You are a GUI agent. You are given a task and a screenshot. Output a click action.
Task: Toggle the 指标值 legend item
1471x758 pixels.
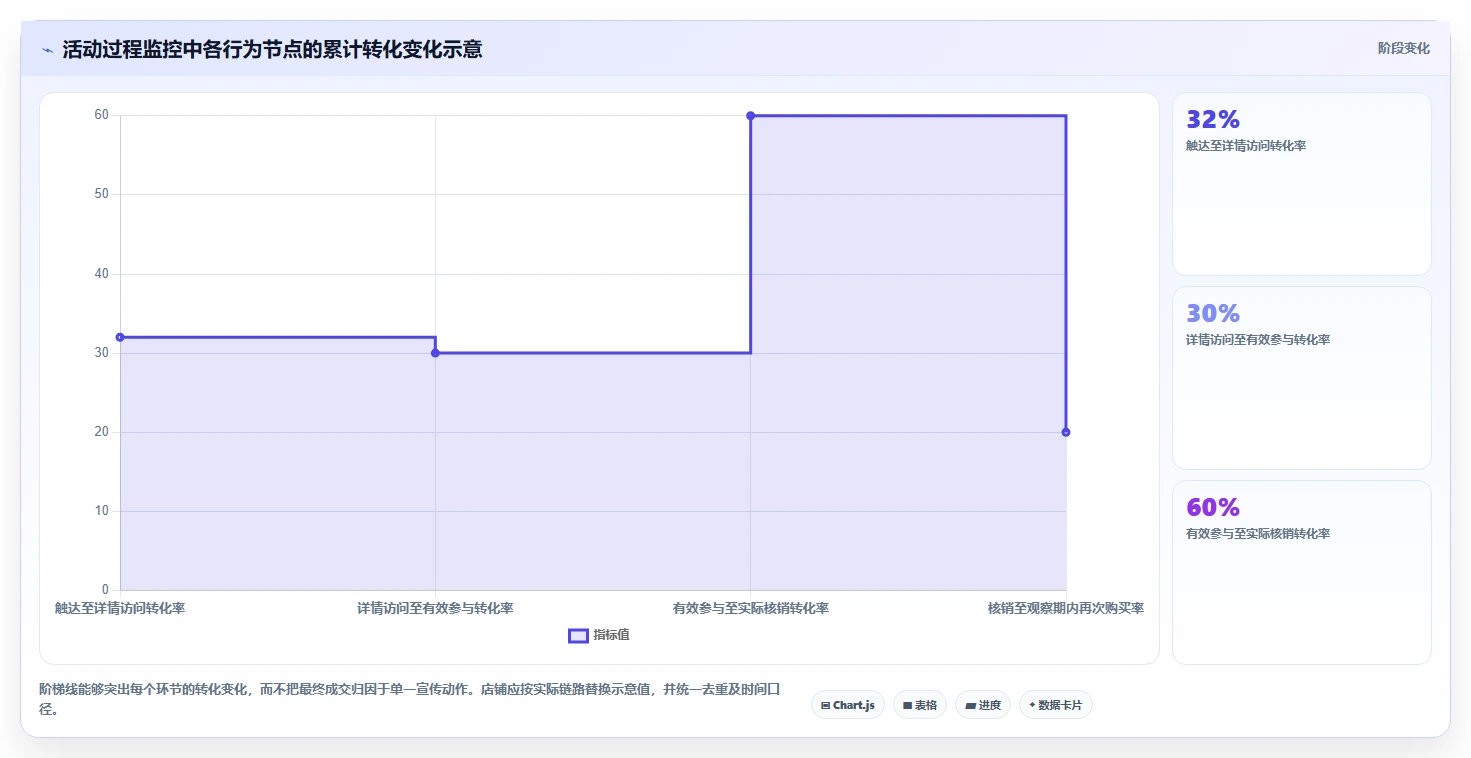pos(599,635)
